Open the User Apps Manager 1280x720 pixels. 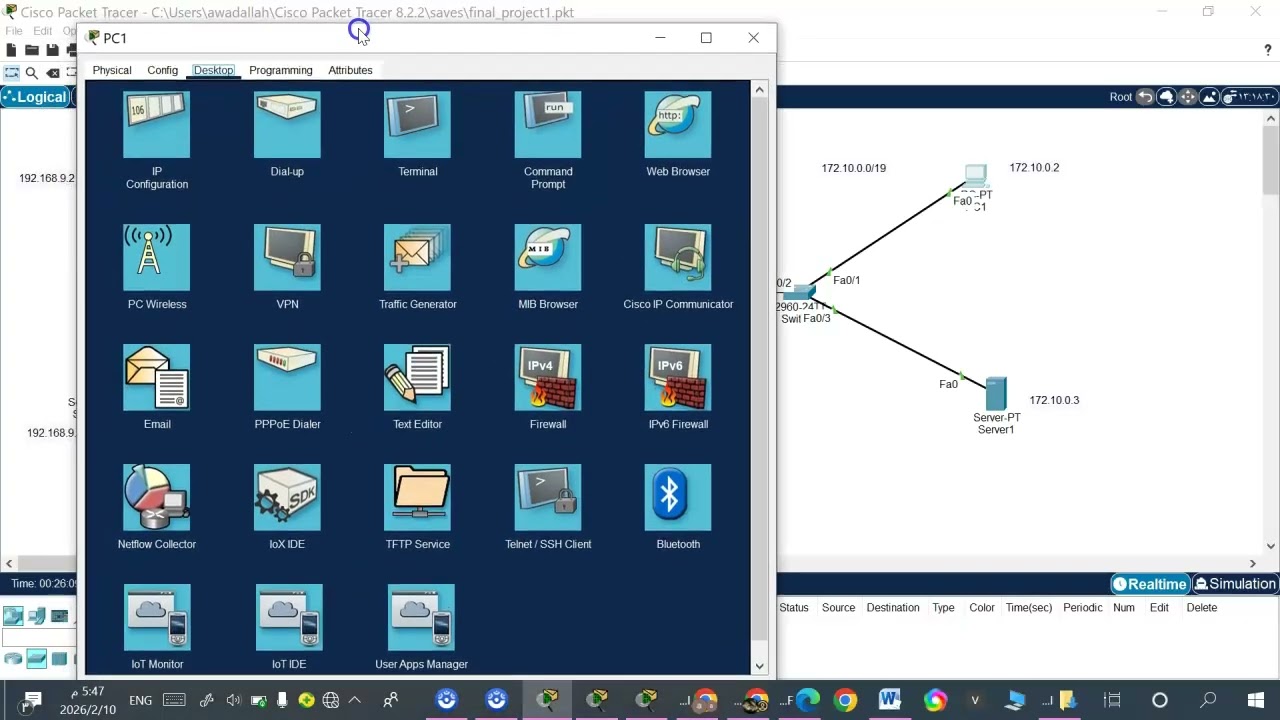pos(421,617)
